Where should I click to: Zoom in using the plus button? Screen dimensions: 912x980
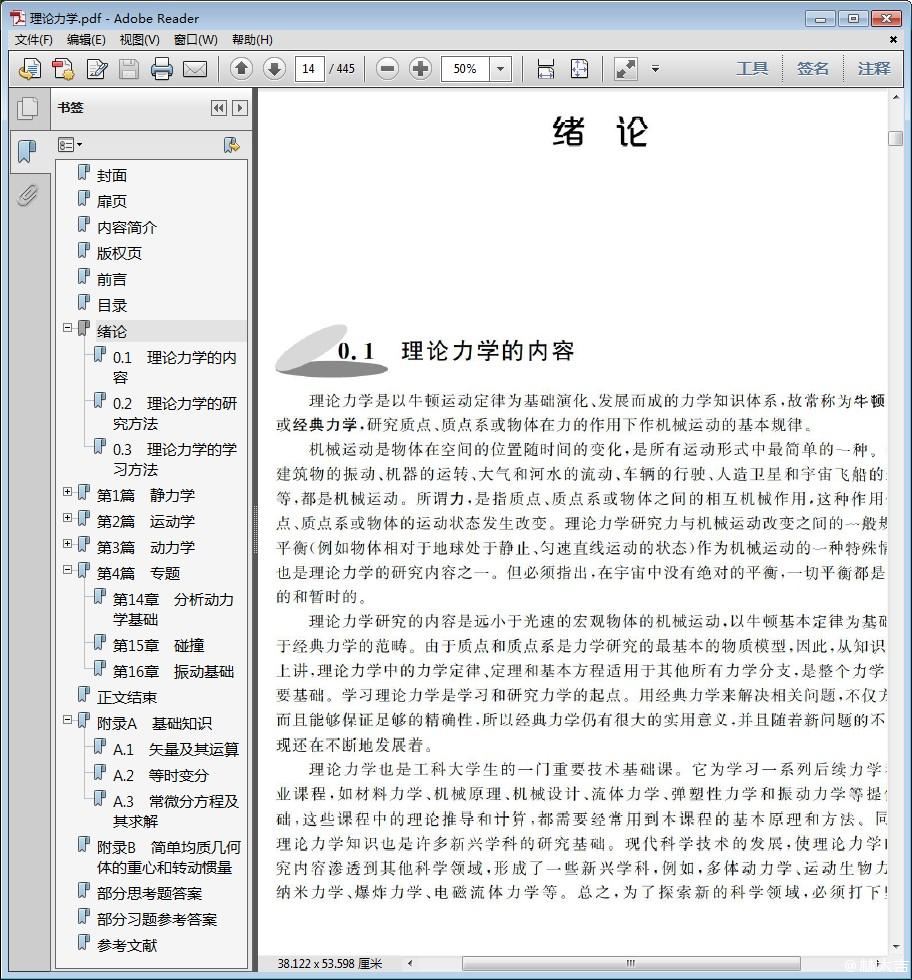coord(421,69)
